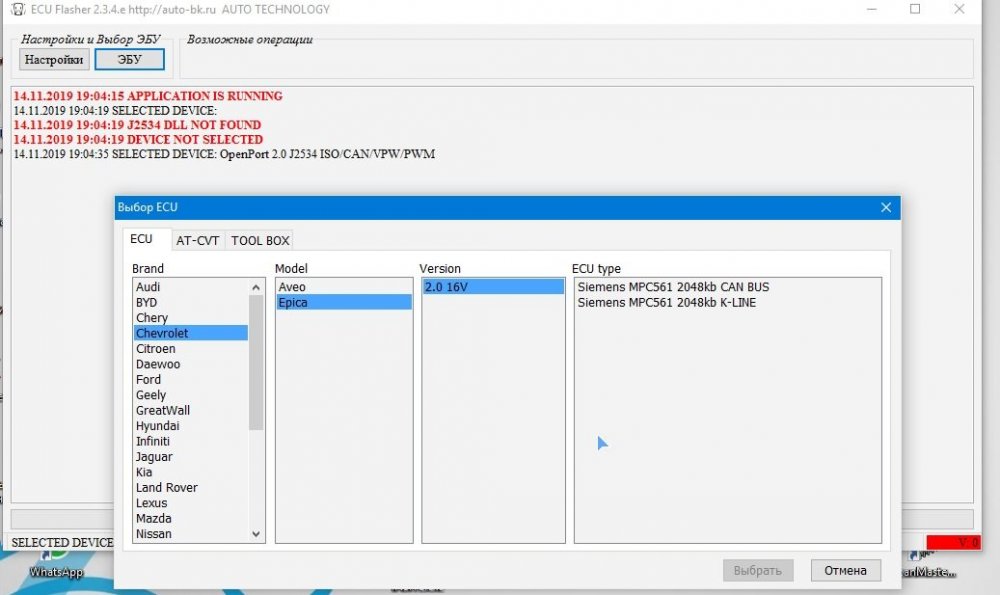Select Ford brand
The width and height of the screenshot is (1000, 595).
(x=191, y=379)
